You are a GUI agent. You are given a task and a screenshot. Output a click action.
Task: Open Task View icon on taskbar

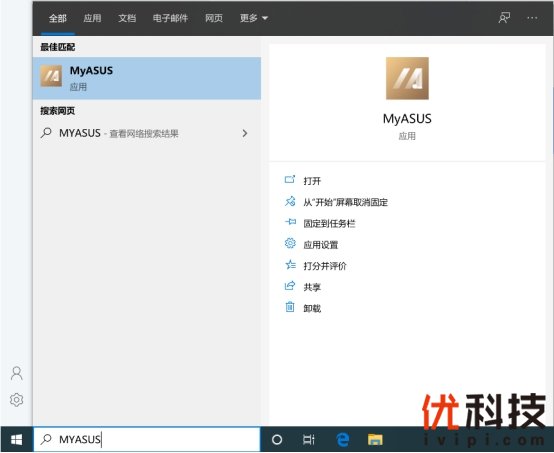(308, 440)
